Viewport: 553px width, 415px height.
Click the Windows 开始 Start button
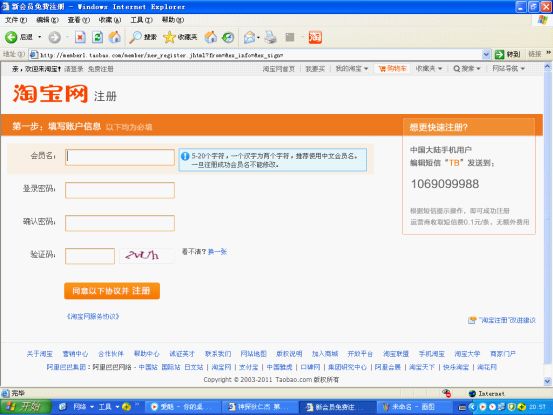pyautogui.click(x=25, y=407)
